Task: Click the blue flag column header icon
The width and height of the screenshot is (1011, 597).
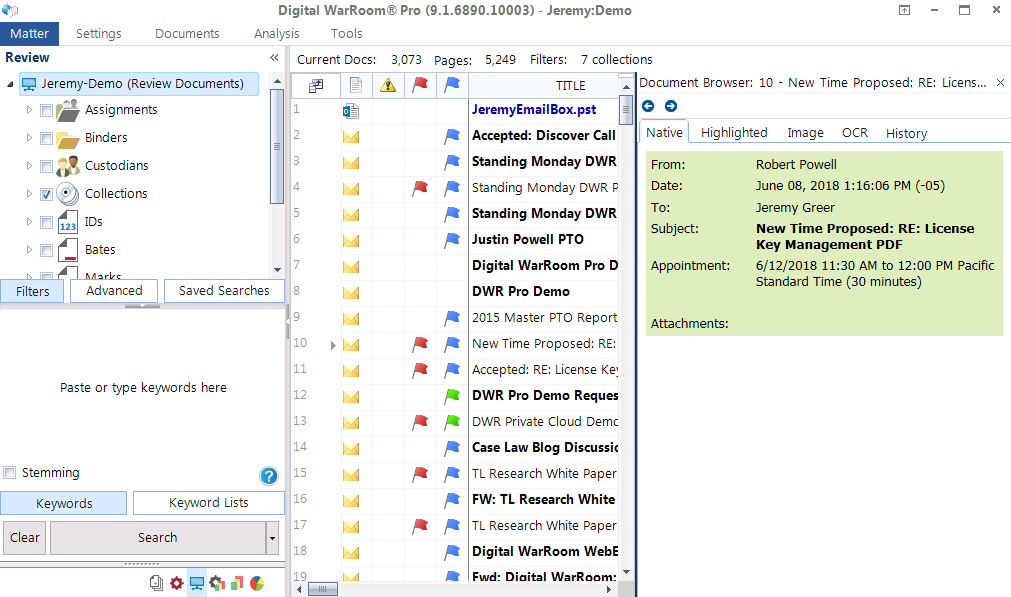Action: coord(452,85)
